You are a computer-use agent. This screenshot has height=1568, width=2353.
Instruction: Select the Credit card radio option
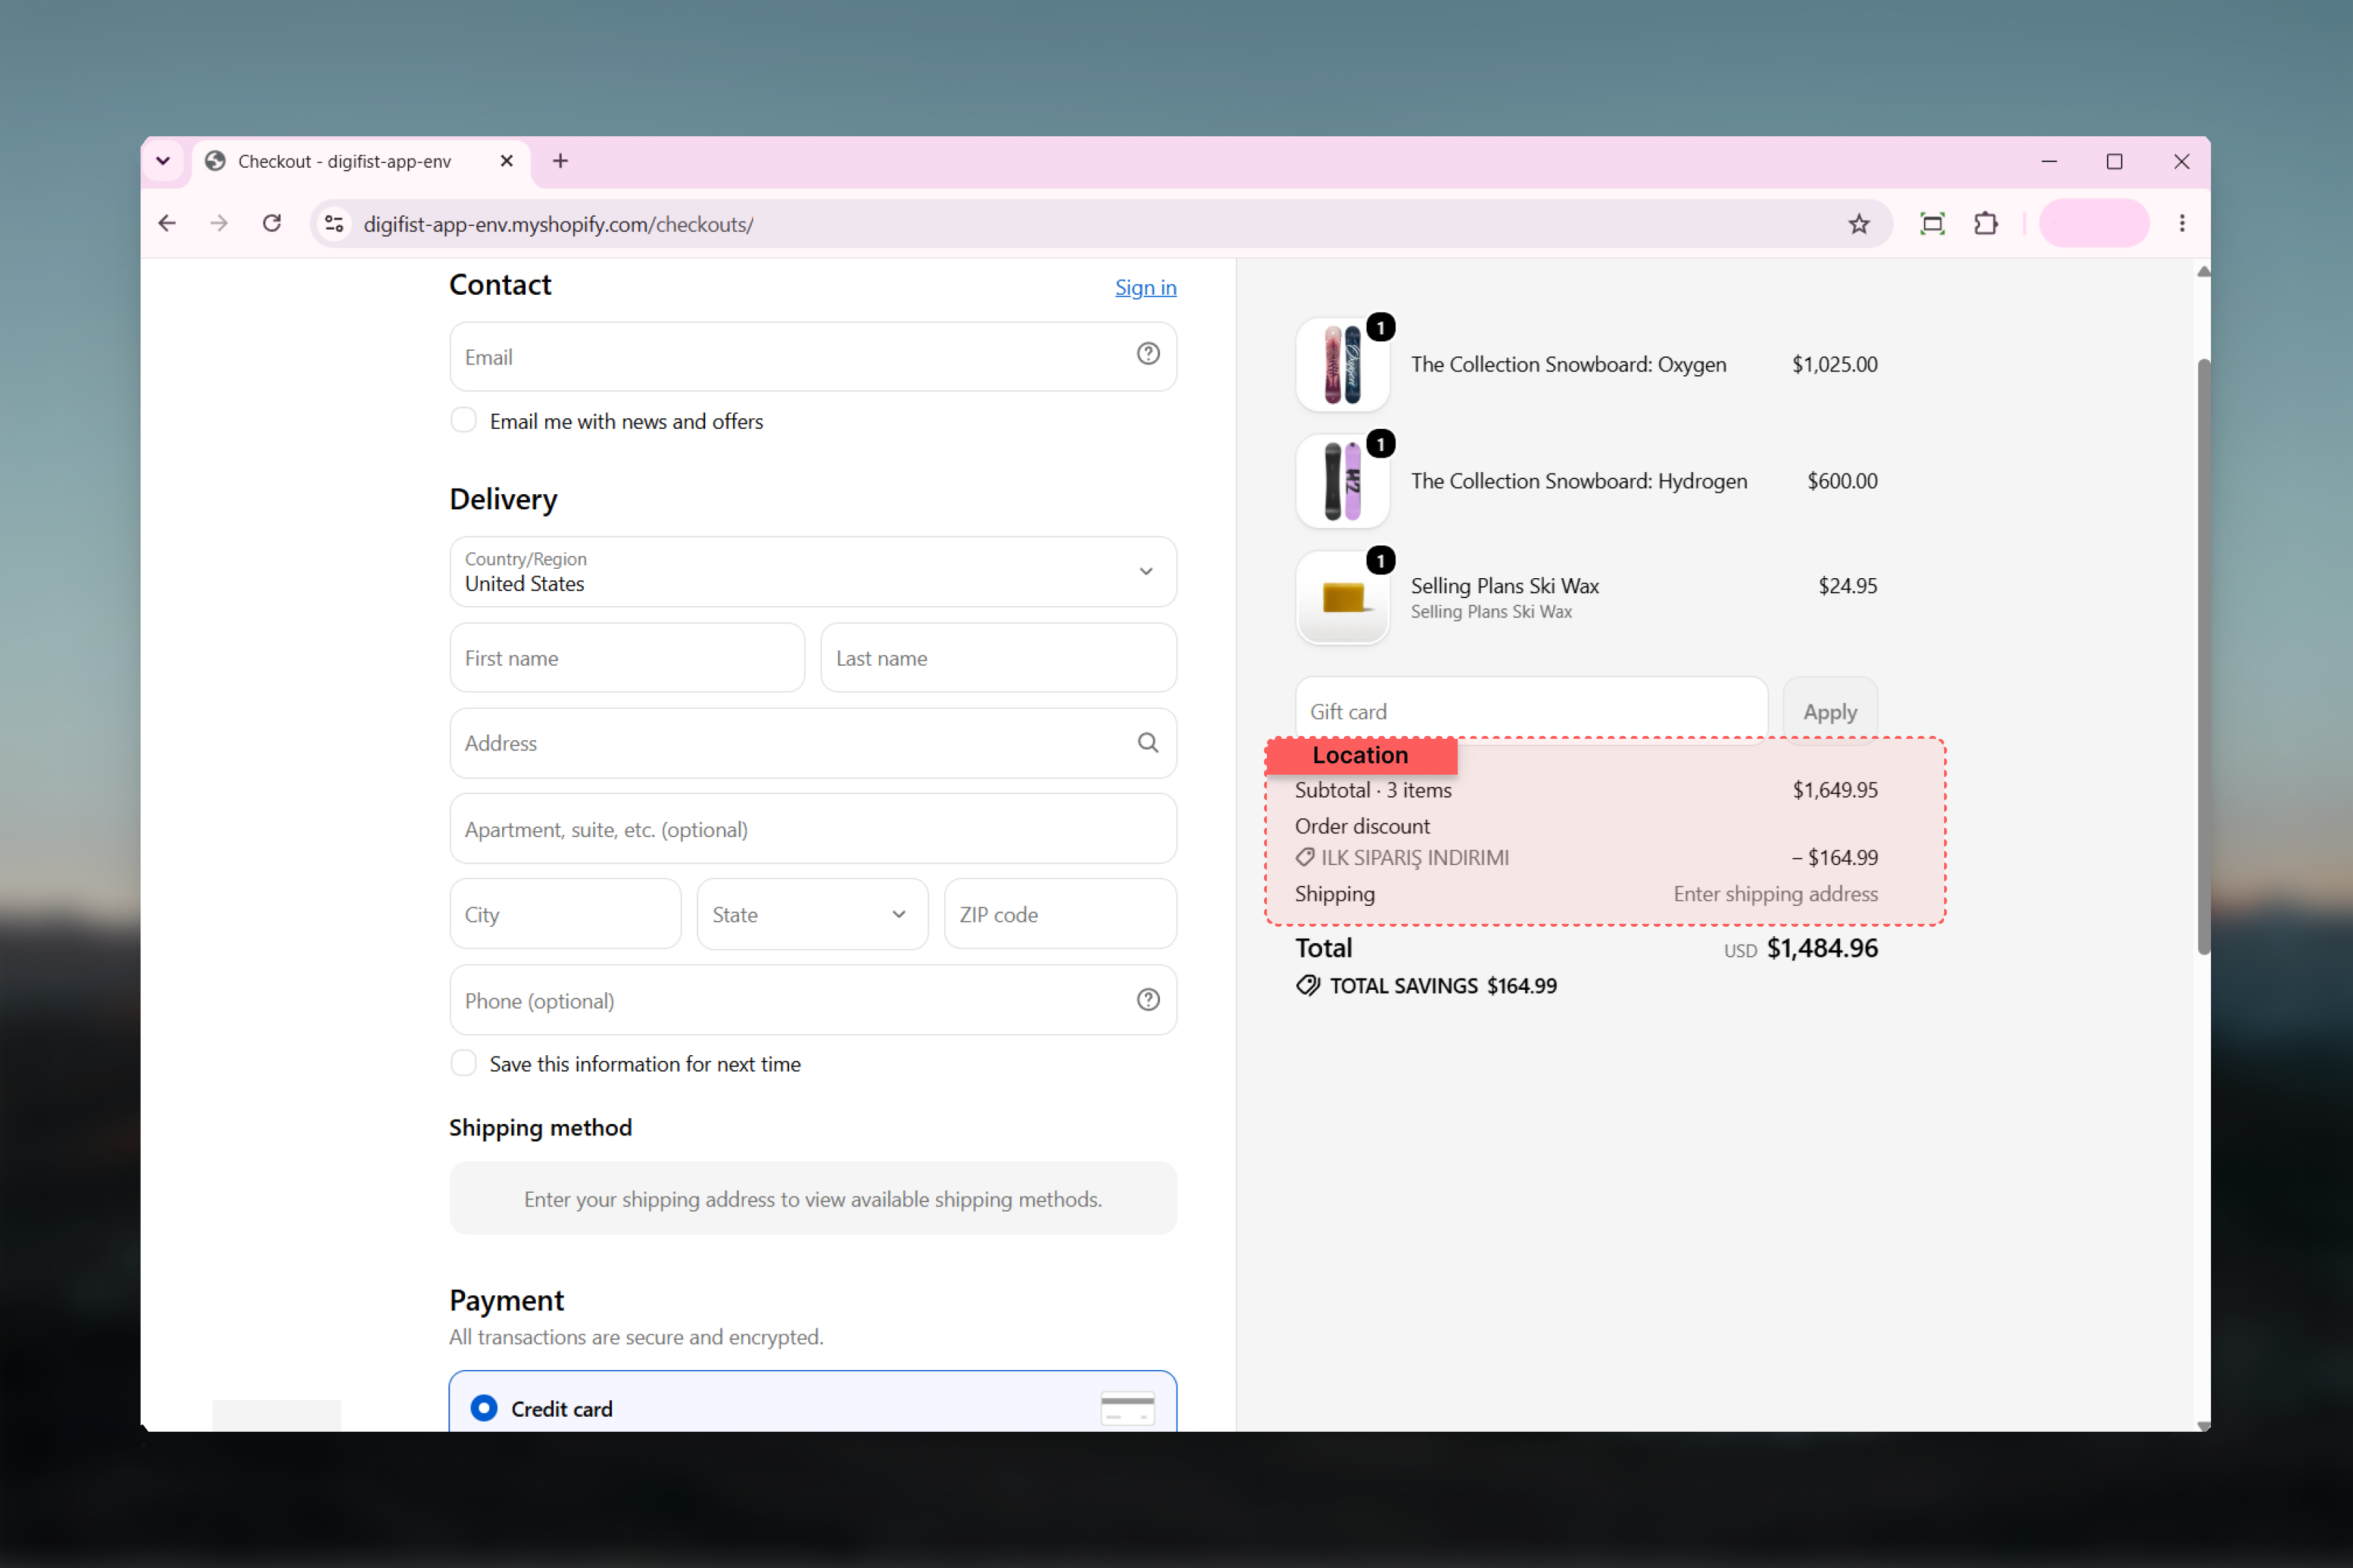click(484, 1408)
